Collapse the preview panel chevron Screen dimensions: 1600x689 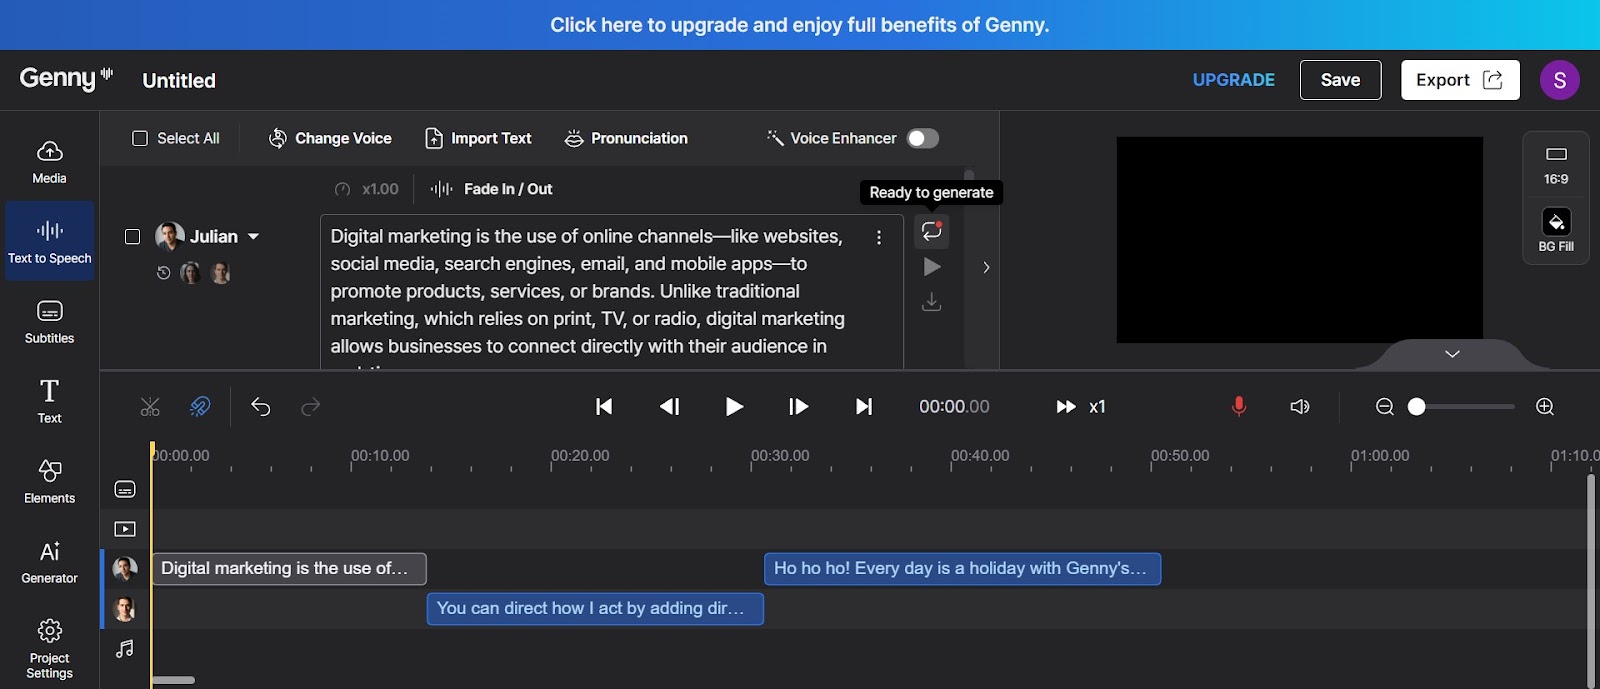(x=1452, y=354)
